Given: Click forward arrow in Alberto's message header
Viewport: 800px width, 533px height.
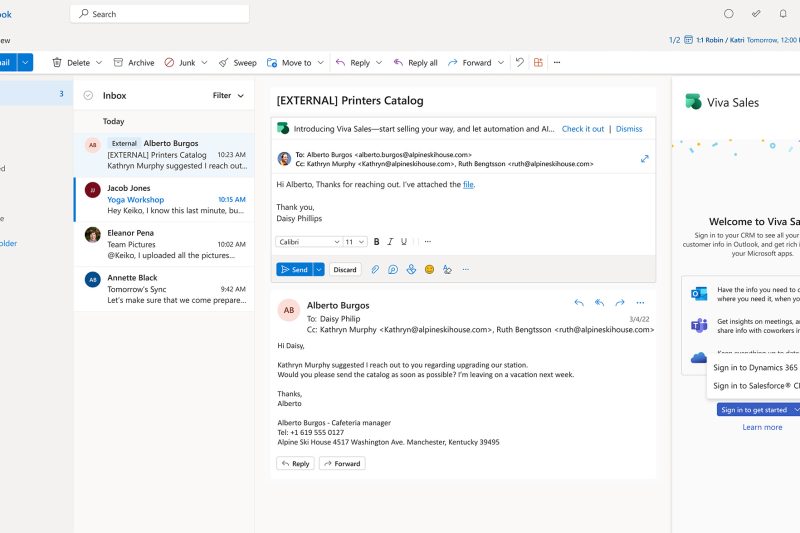Looking at the screenshot, I should click(620, 302).
